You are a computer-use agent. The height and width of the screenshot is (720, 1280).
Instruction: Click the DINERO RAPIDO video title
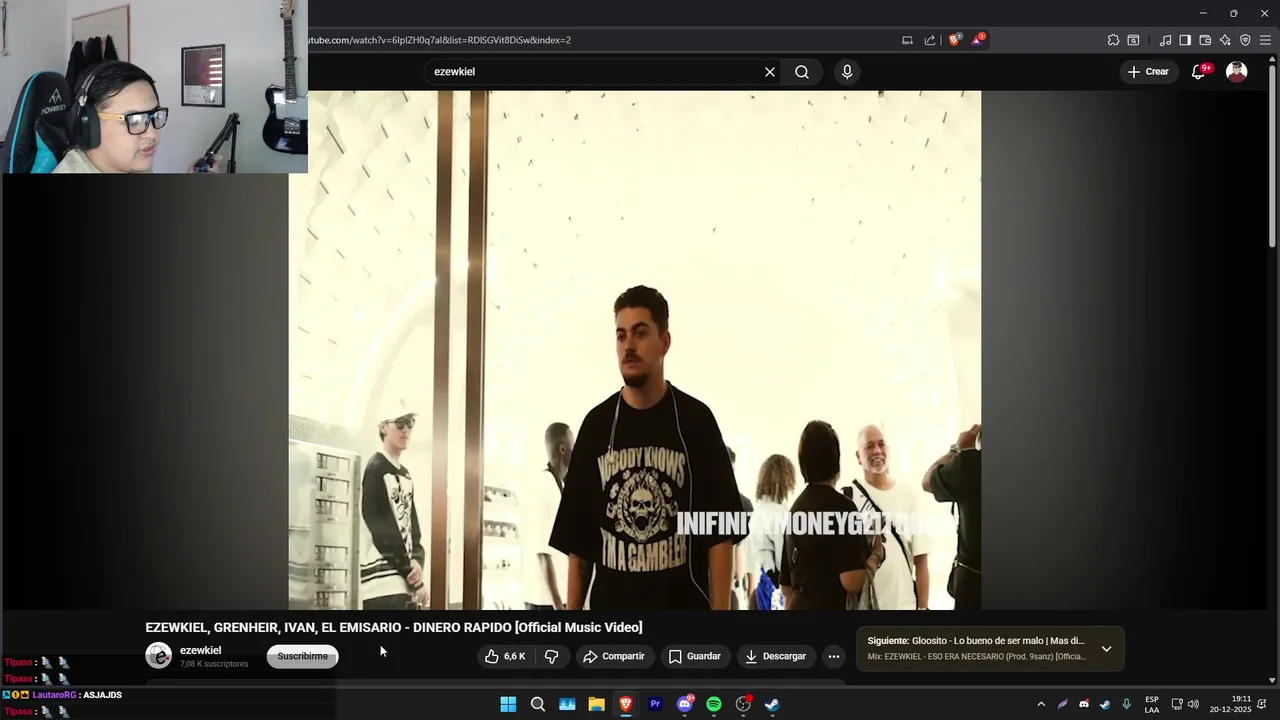pyautogui.click(x=394, y=627)
